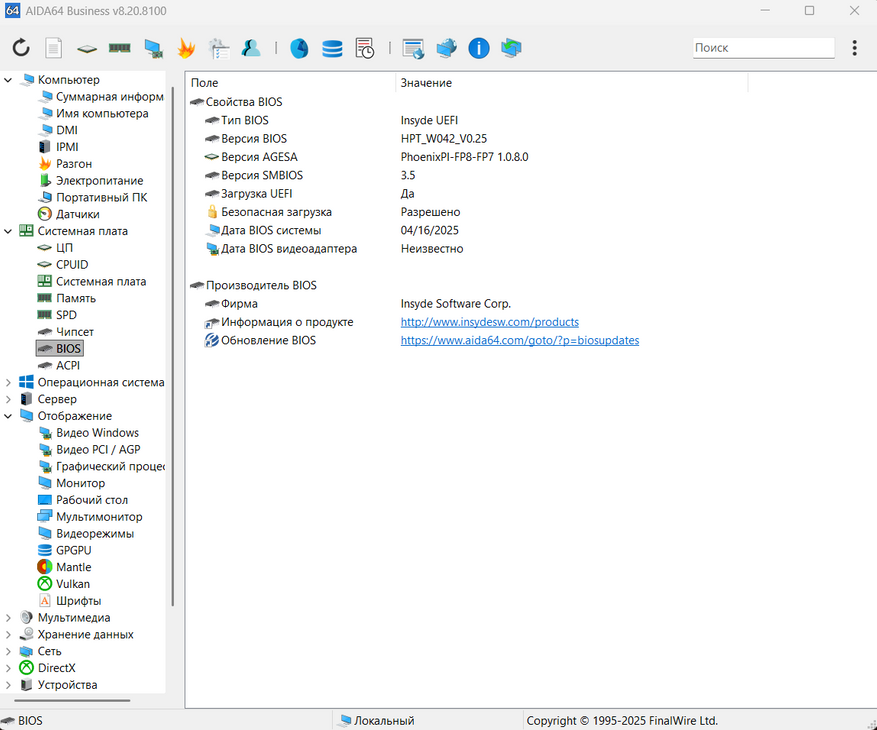This screenshot has height=730, width=877.
Task: Open the scheduled log clock icon
Action: click(x=365, y=48)
